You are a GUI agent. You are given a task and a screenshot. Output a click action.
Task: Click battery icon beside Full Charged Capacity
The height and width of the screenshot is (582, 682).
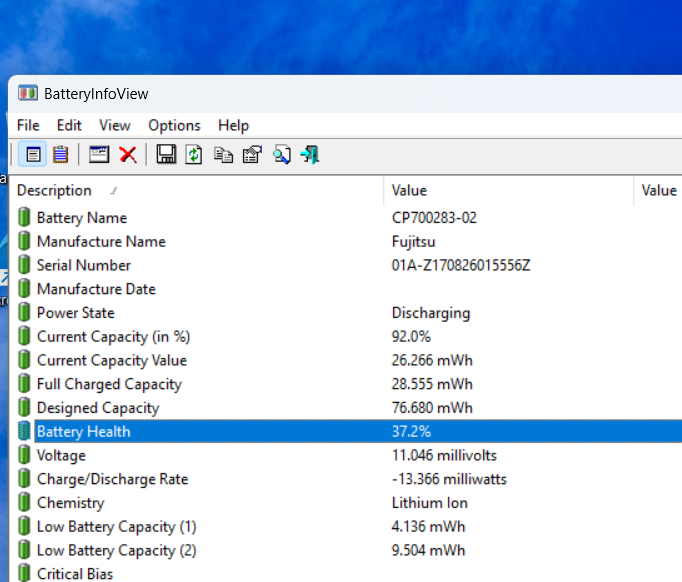(24, 384)
